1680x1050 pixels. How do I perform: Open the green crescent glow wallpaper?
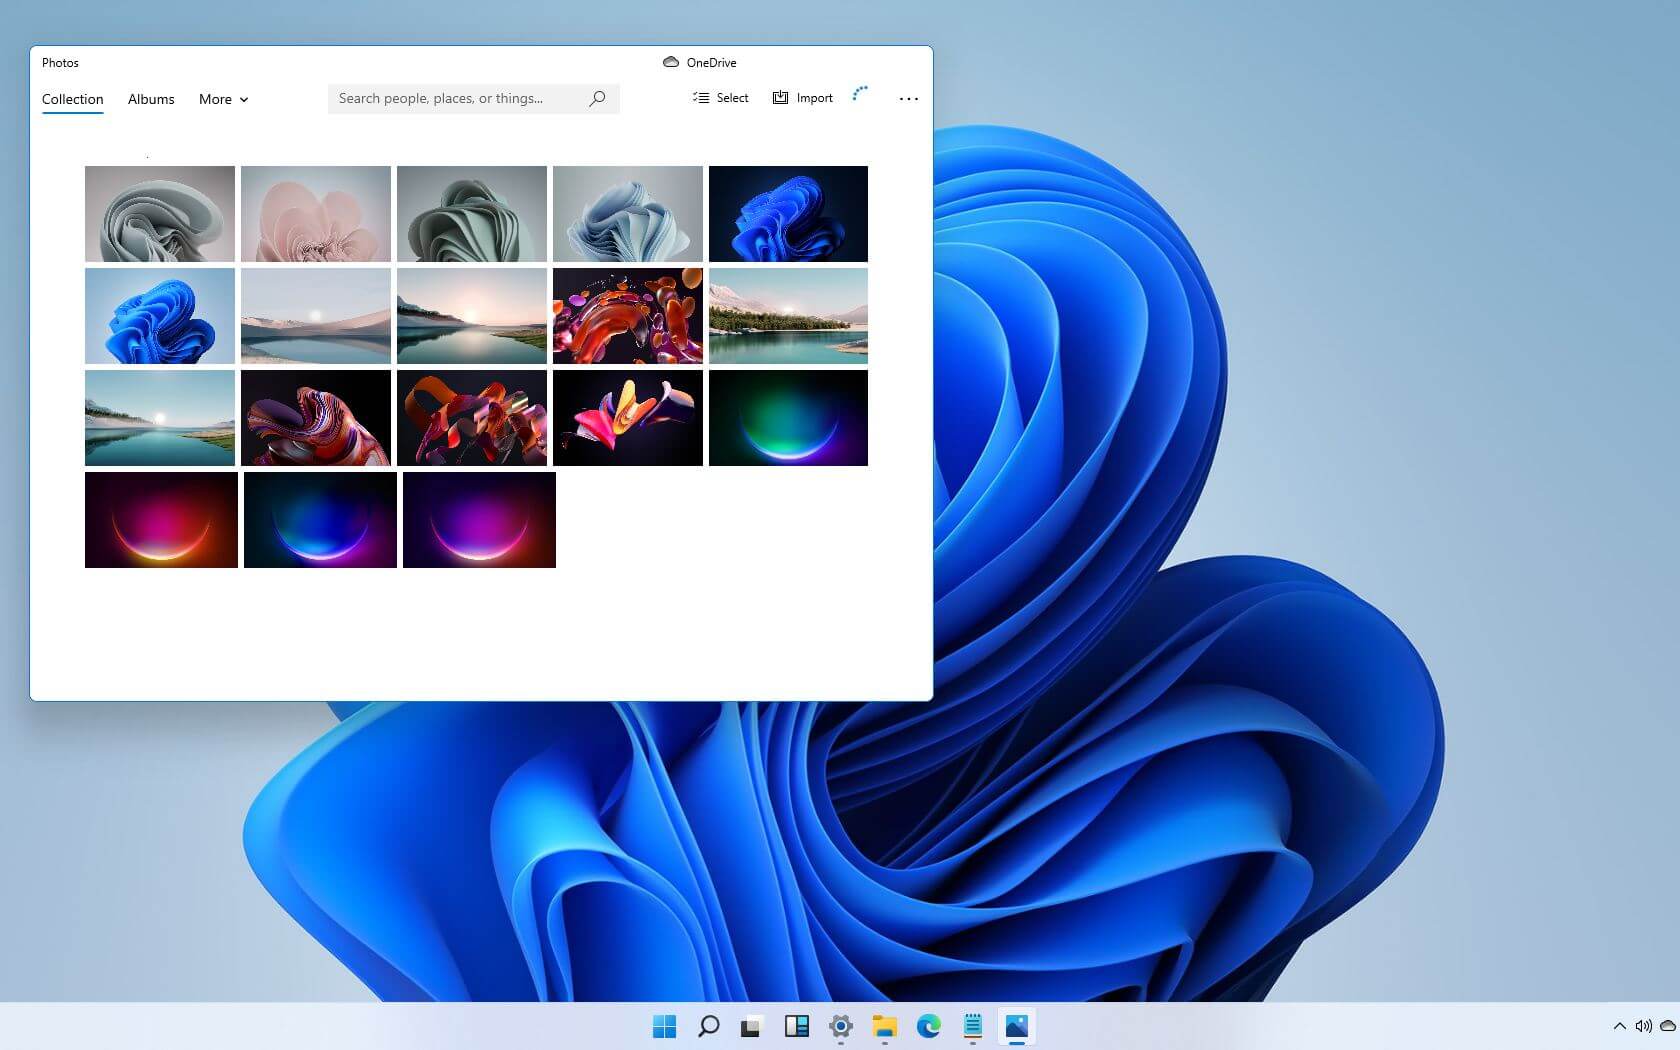787,417
